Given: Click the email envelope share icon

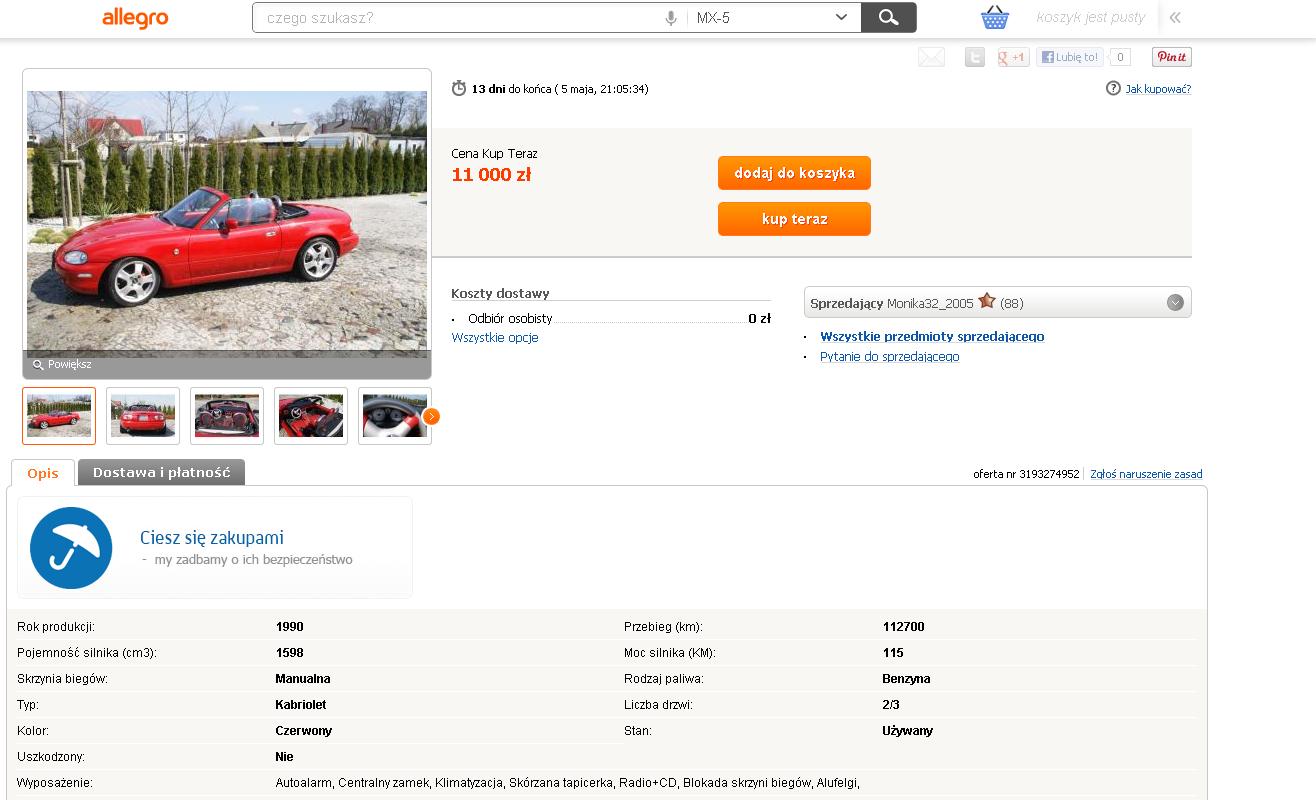Looking at the screenshot, I should [x=931, y=57].
